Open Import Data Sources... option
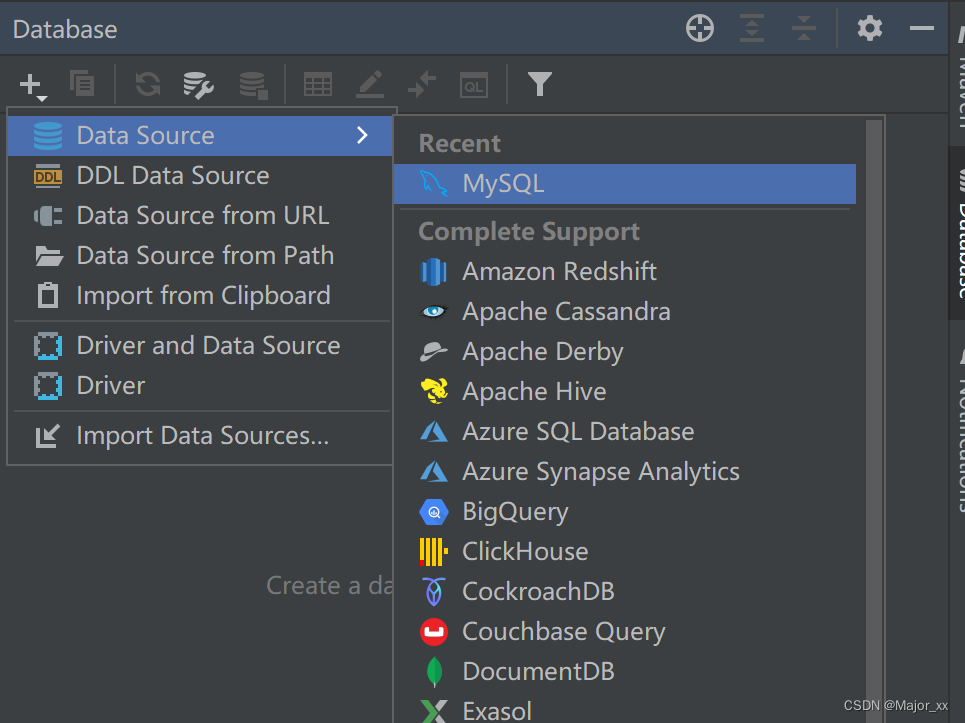 200,435
